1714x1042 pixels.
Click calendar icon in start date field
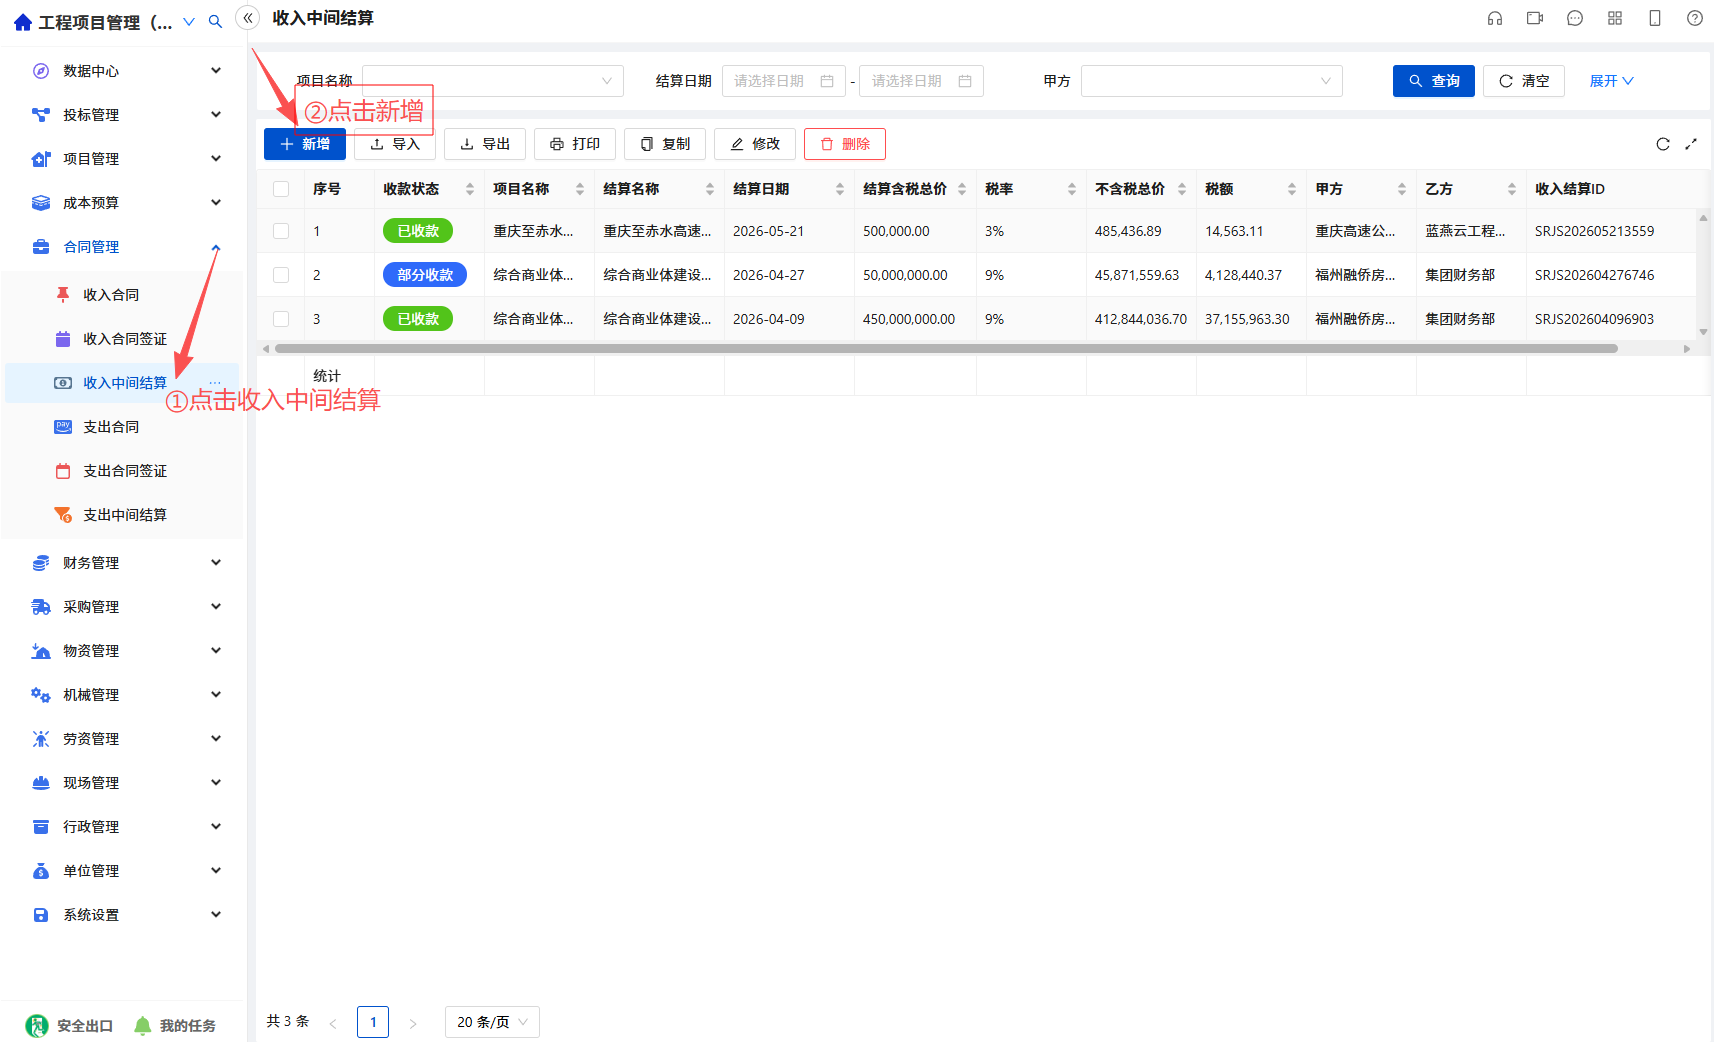(x=827, y=81)
